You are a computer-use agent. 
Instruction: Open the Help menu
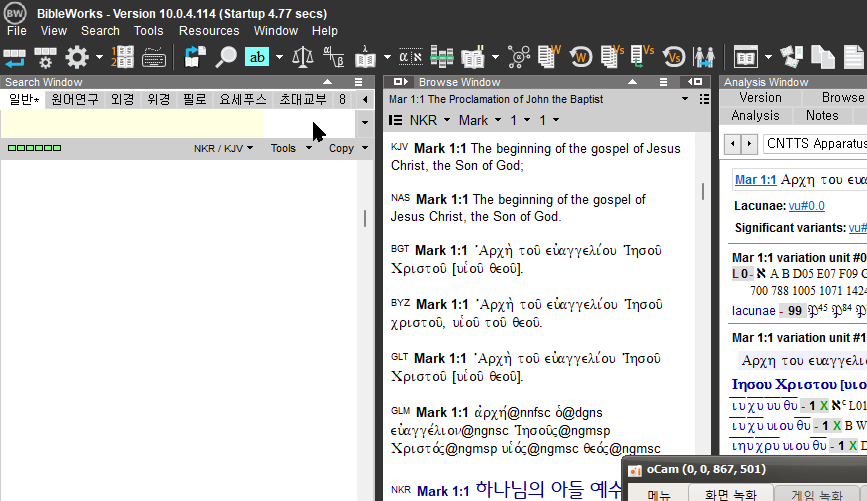(x=325, y=31)
